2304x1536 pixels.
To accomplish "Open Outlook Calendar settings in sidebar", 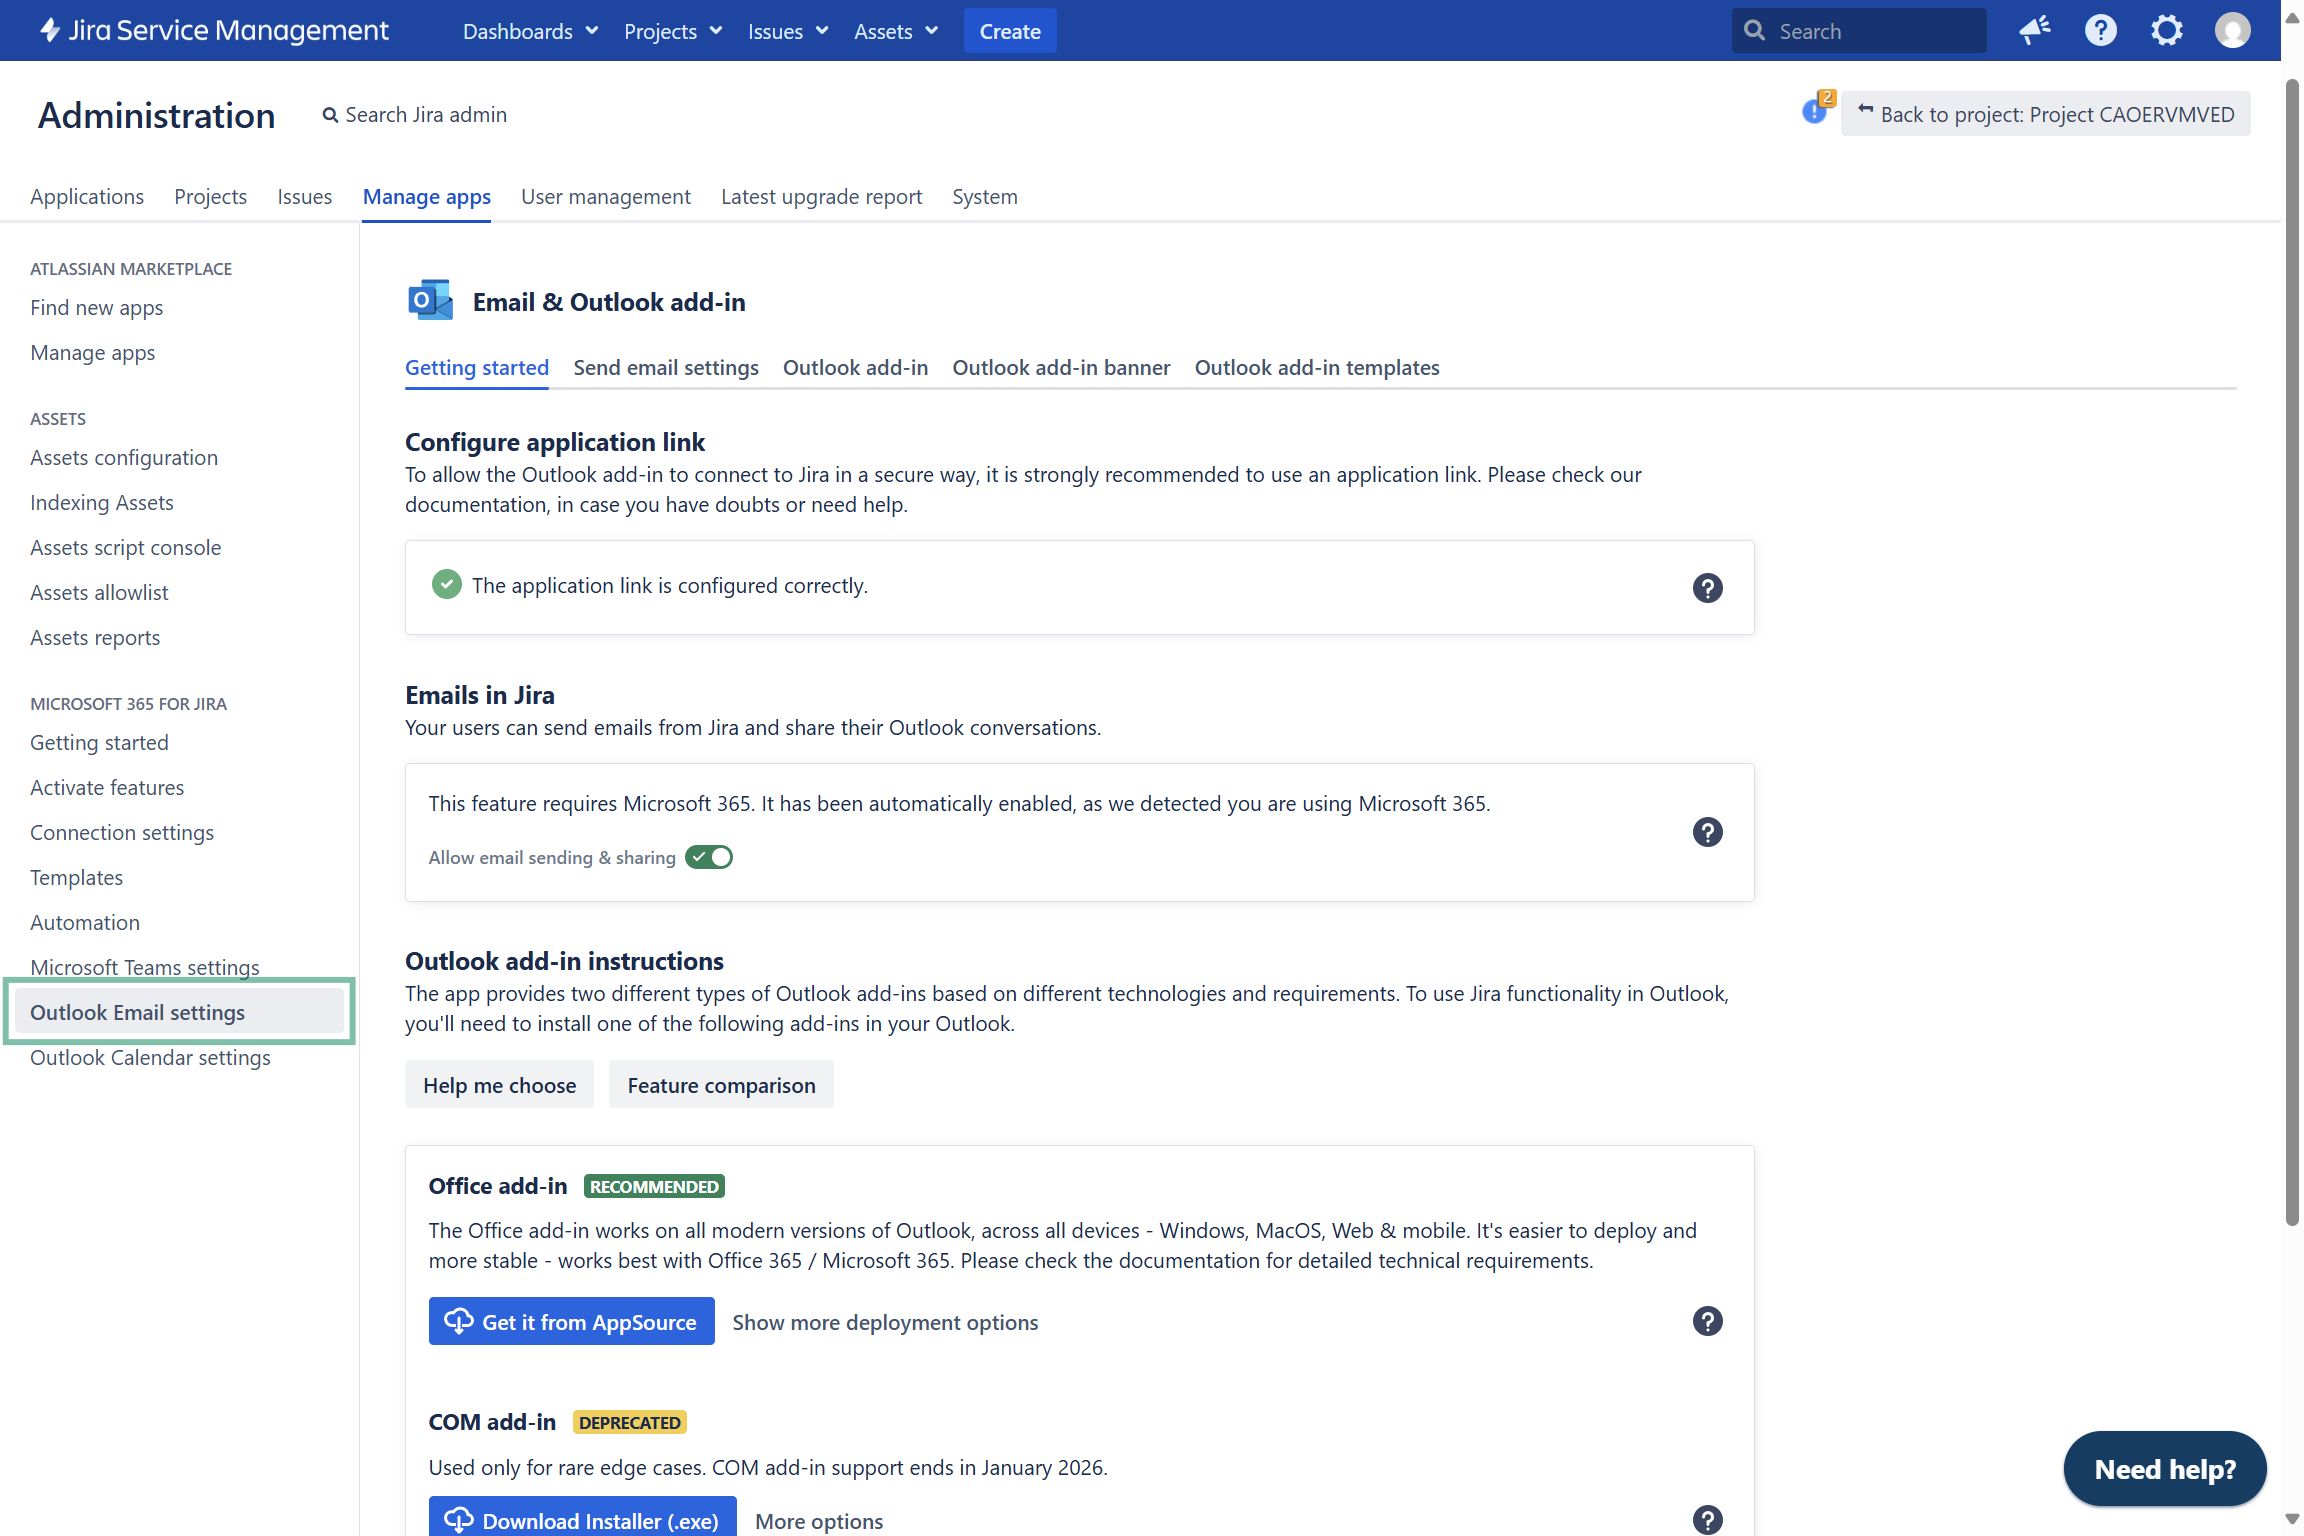I will click(x=150, y=1058).
